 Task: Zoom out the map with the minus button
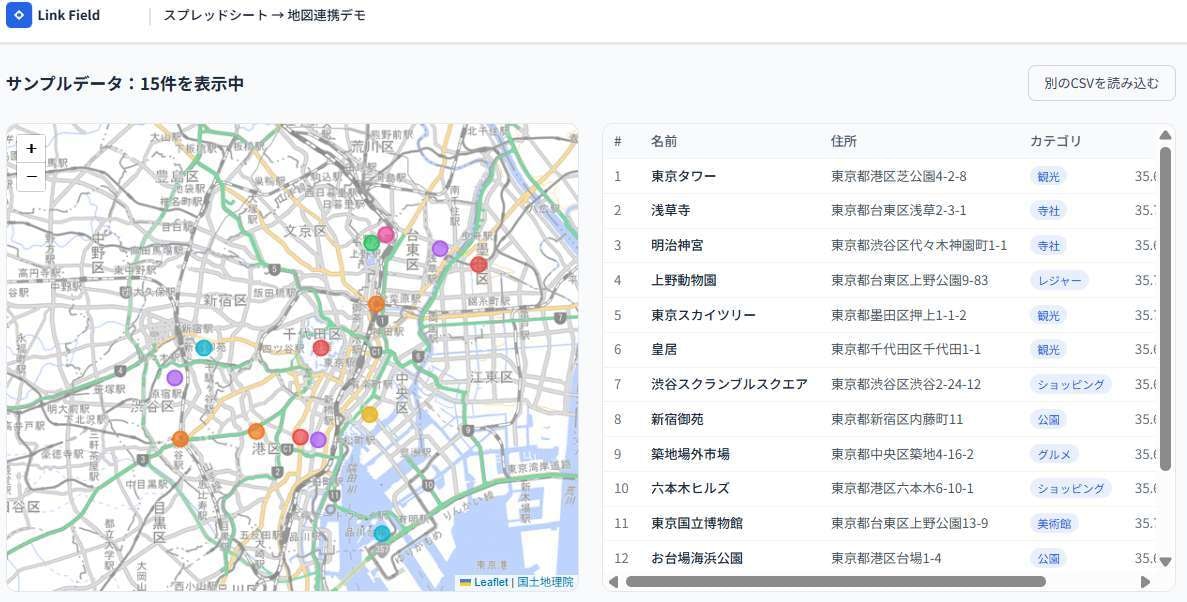[31, 176]
